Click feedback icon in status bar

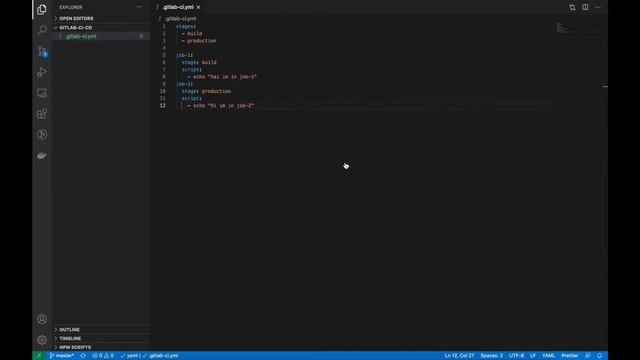pyautogui.click(x=587, y=356)
